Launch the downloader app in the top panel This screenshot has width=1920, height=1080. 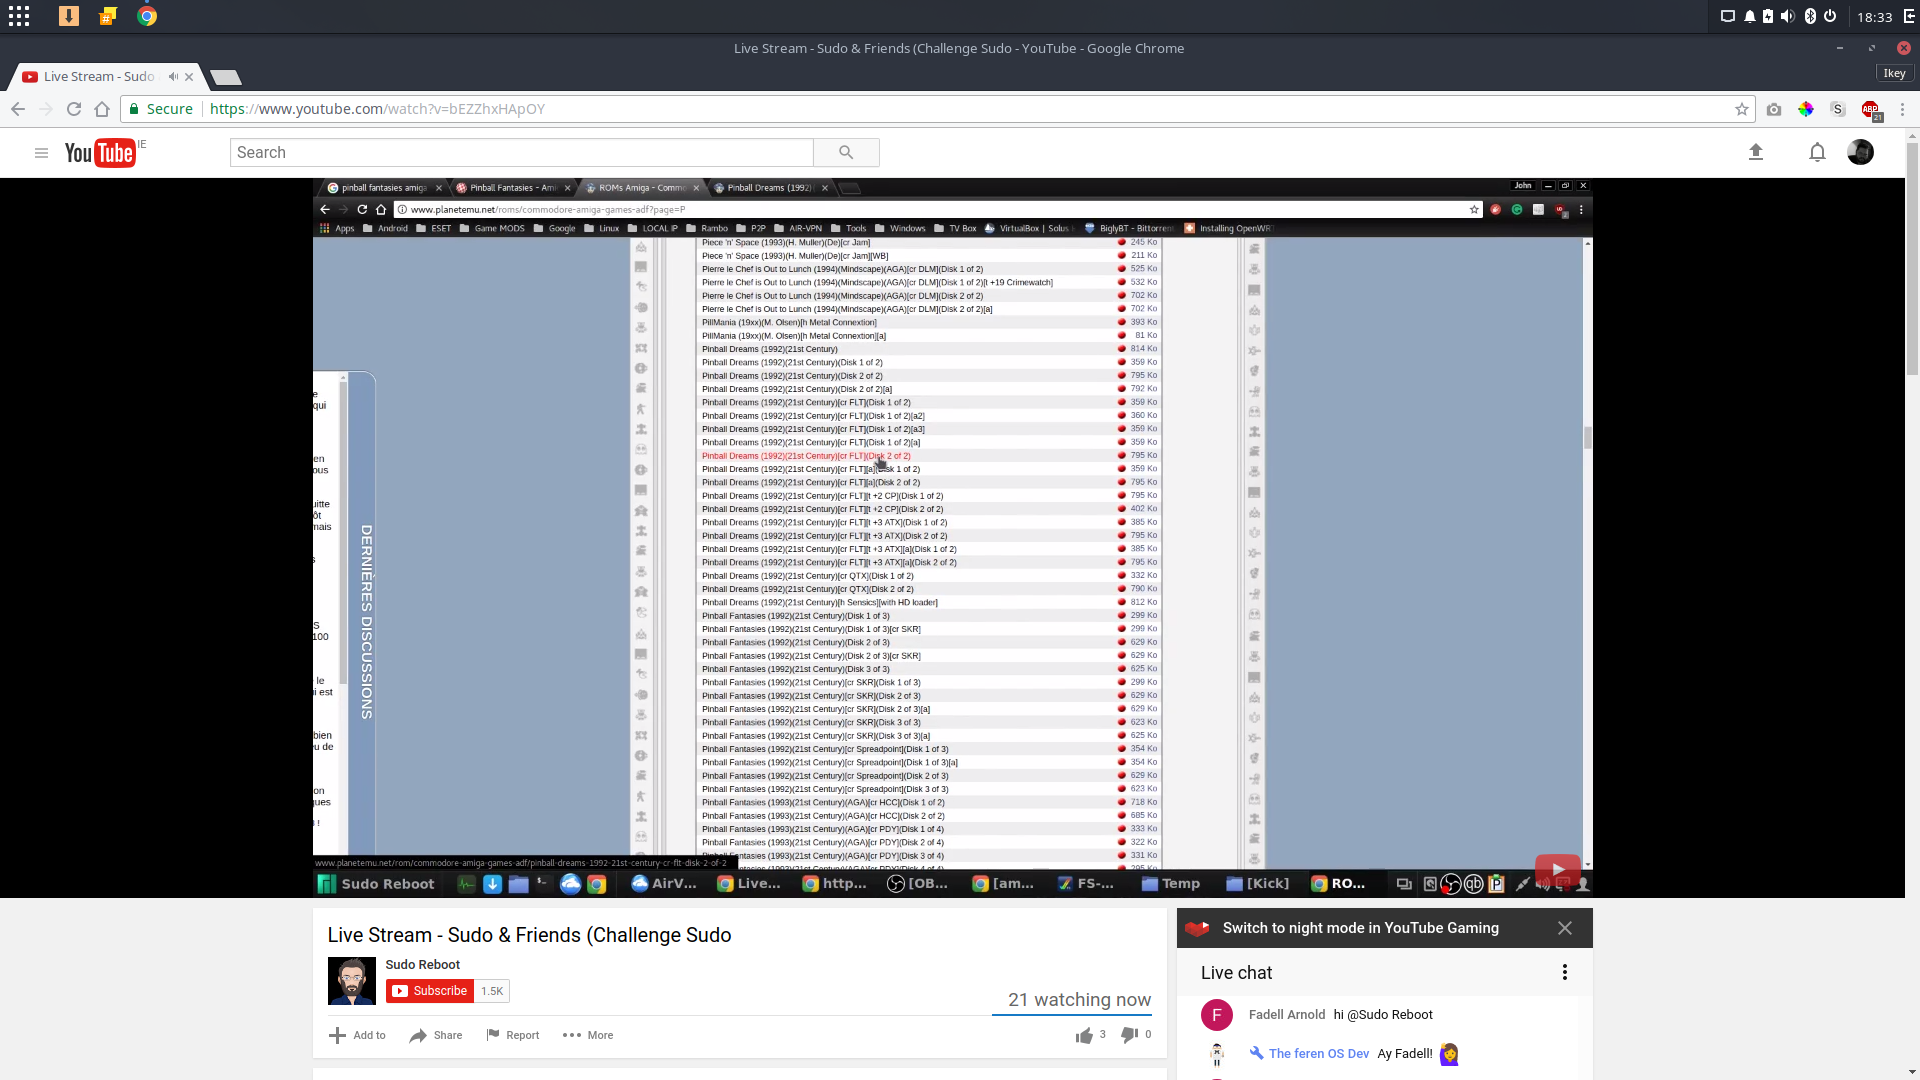click(68, 16)
